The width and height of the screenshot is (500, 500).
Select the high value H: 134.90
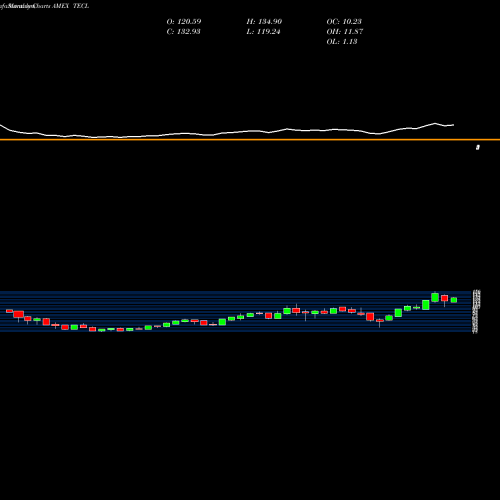tap(264, 21)
